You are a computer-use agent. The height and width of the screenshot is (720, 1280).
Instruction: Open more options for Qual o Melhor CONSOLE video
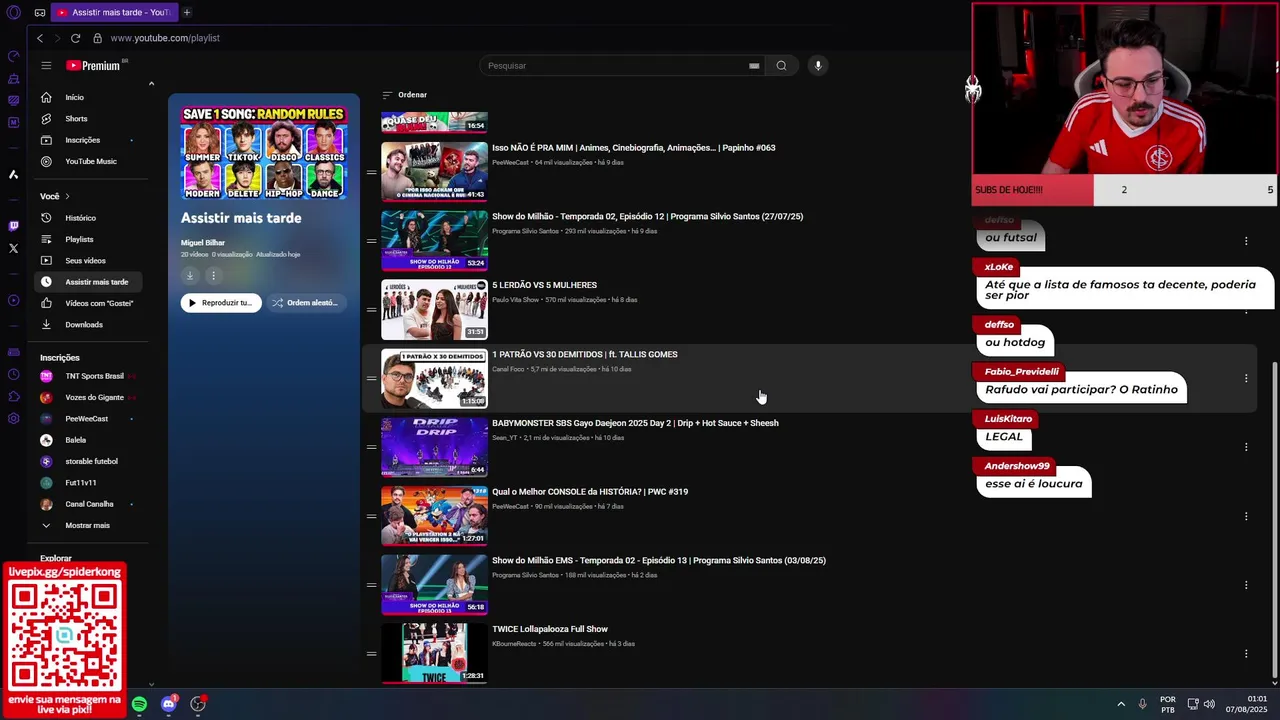tap(1246, 516)
